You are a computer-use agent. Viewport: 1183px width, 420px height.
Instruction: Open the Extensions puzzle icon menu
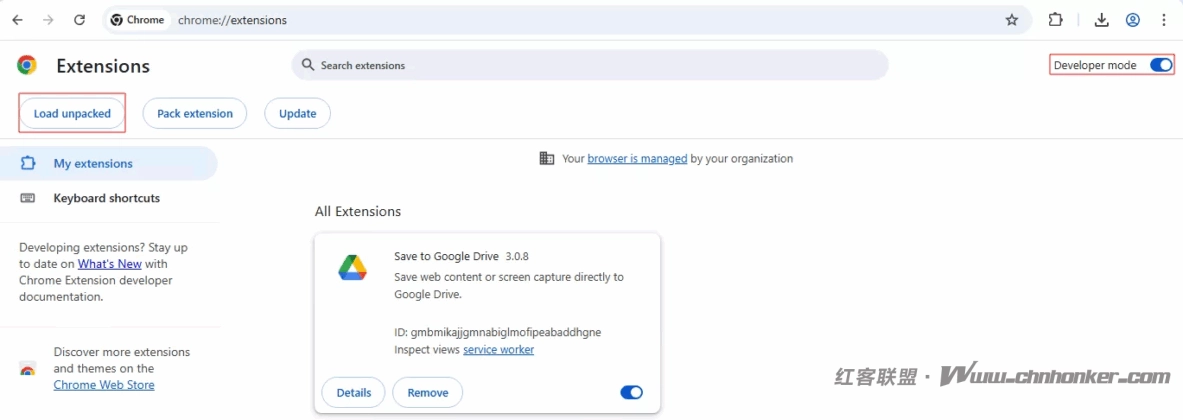[1055, 20]
